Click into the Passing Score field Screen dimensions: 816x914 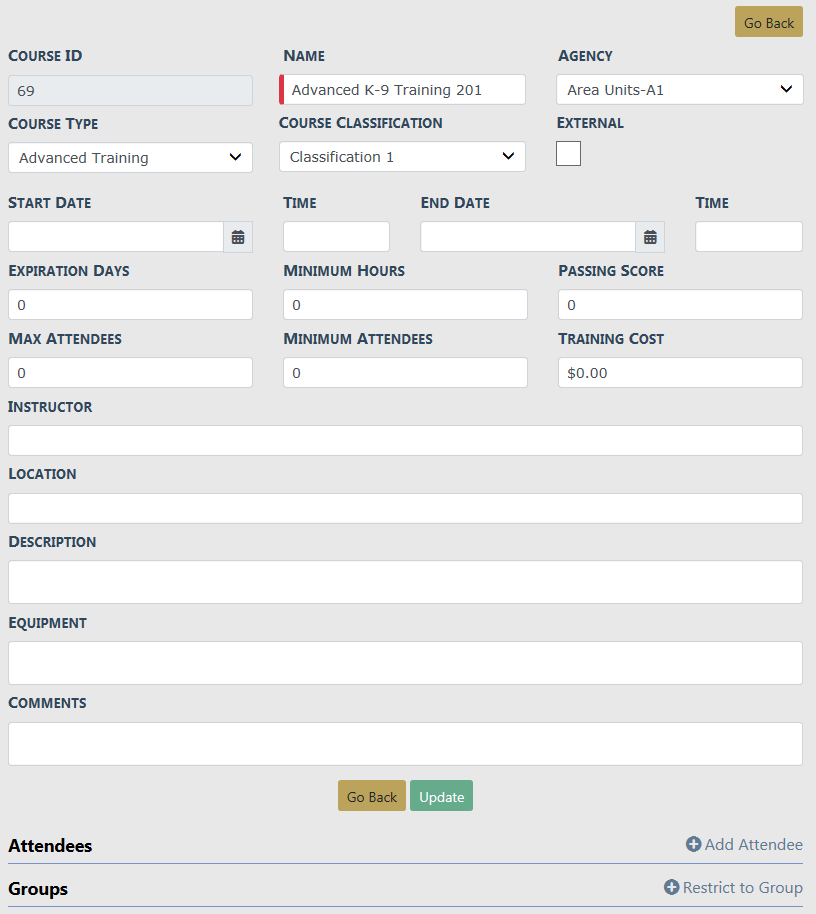pos(679,305)
